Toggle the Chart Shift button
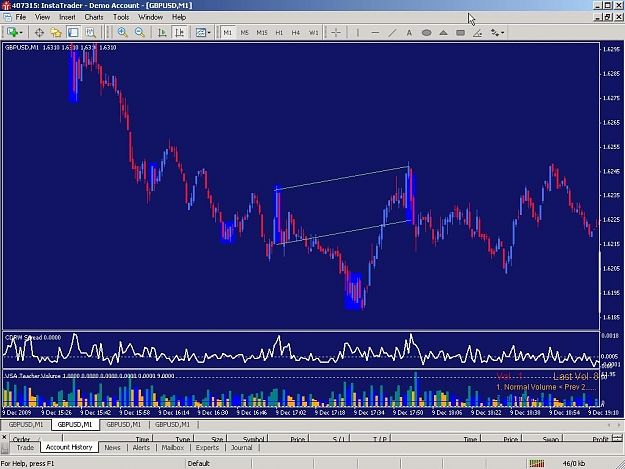The width and height of the screenshot is (625, 469). pos(179,33)
